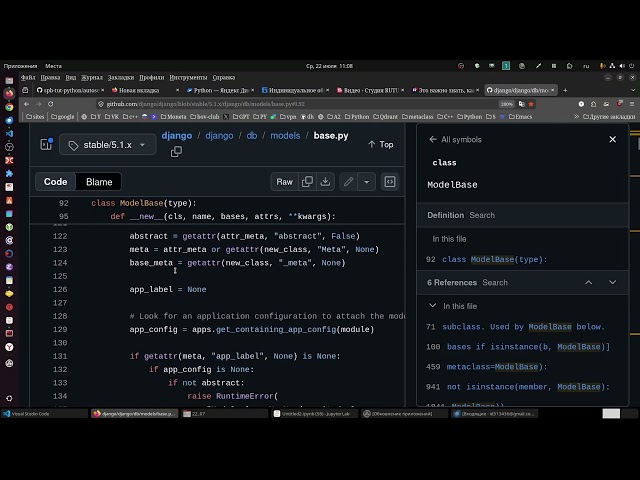Open the Qdrant bookmarks folder
Screen dimensions: 640x480
(385, 117)
